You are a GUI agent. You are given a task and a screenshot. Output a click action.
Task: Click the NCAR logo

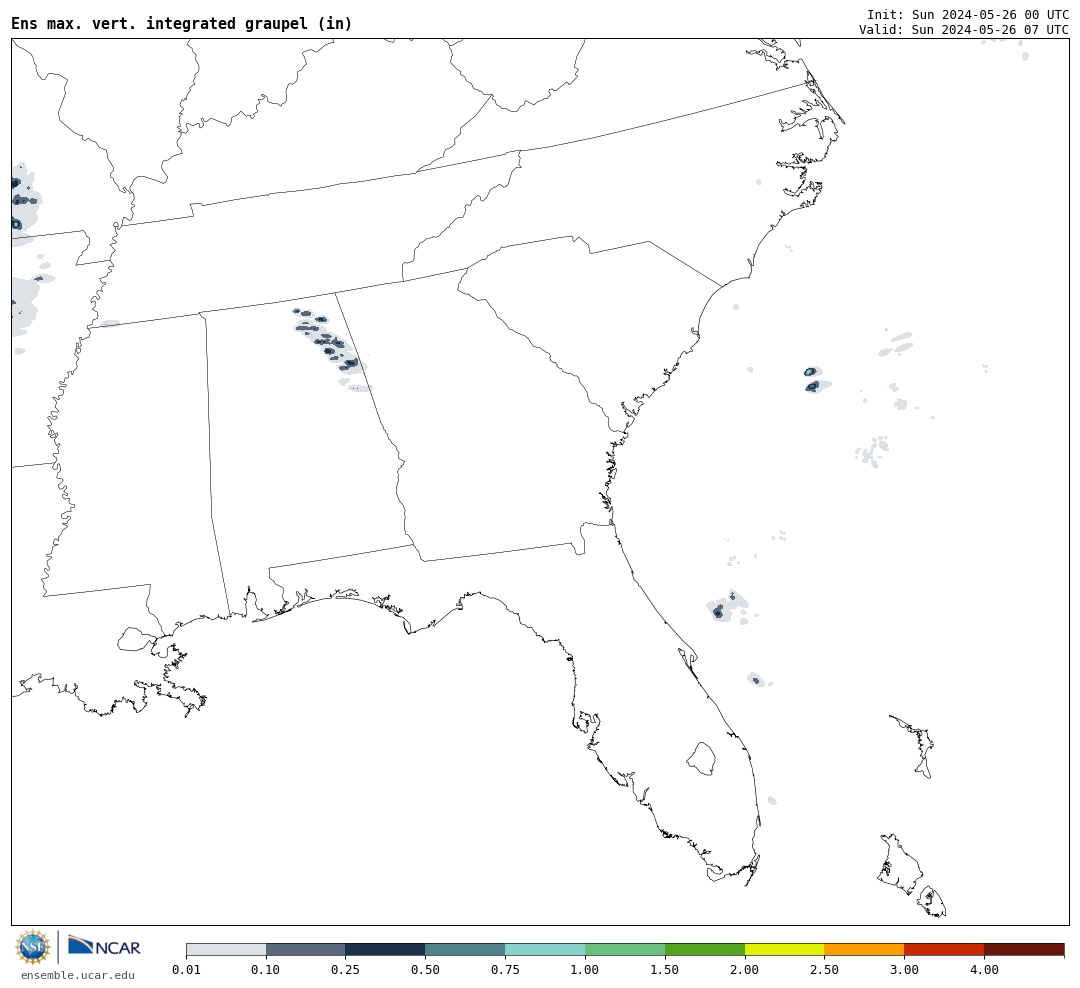pyautogui.click(x=104, y=946)
